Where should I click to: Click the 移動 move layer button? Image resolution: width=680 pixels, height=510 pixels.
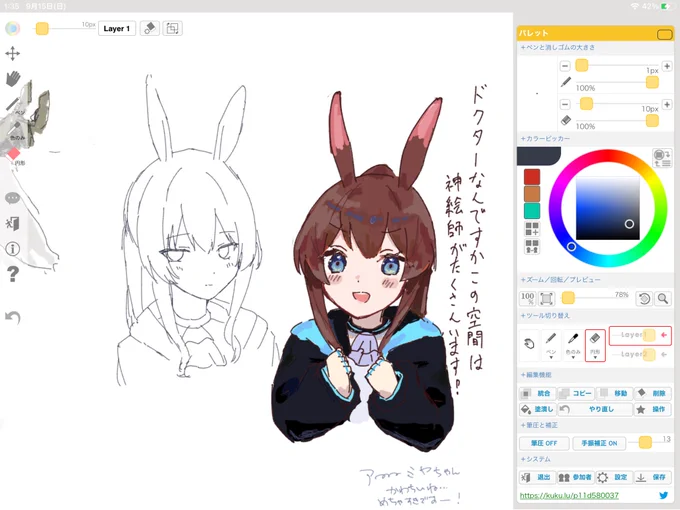pyautogui.click(x=615, y=393)
